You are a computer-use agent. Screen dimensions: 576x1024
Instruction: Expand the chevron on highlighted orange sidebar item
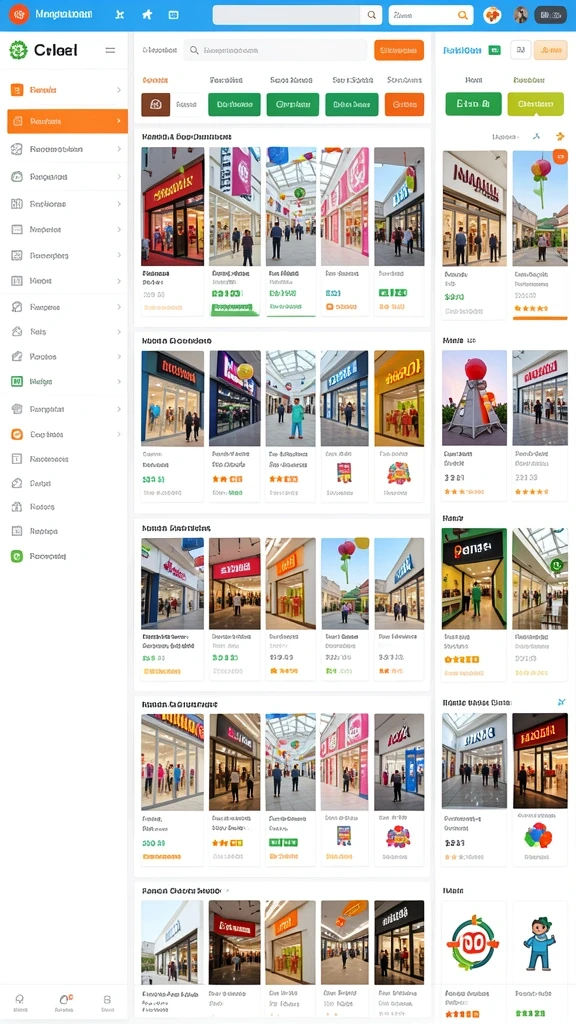pyautogui.click(x=118, y=121)
